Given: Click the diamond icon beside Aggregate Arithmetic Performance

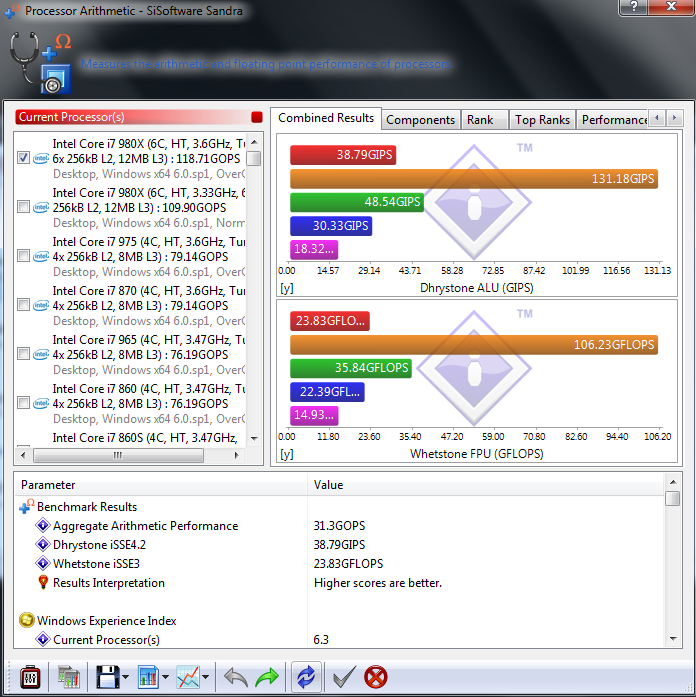Looking at the screenshot, I should click(43, 525).
